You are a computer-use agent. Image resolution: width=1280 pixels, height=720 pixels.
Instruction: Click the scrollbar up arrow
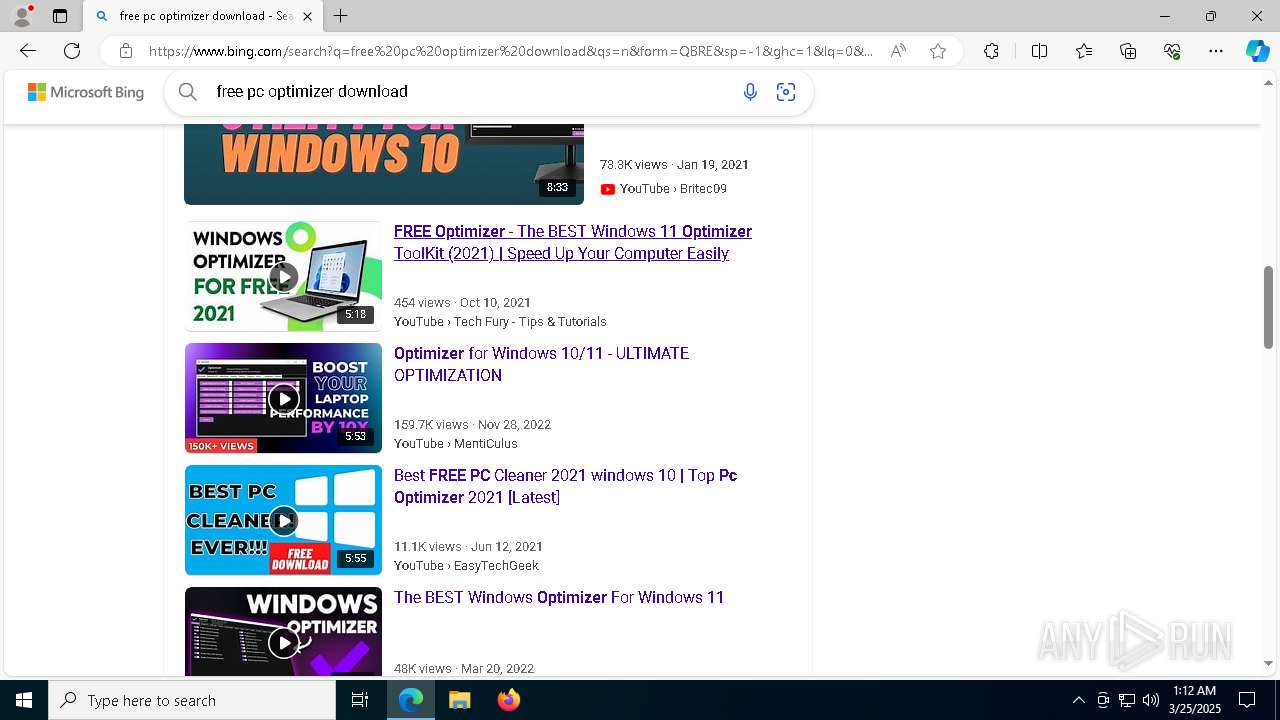pyautogui.click(x=1268, y=83)
